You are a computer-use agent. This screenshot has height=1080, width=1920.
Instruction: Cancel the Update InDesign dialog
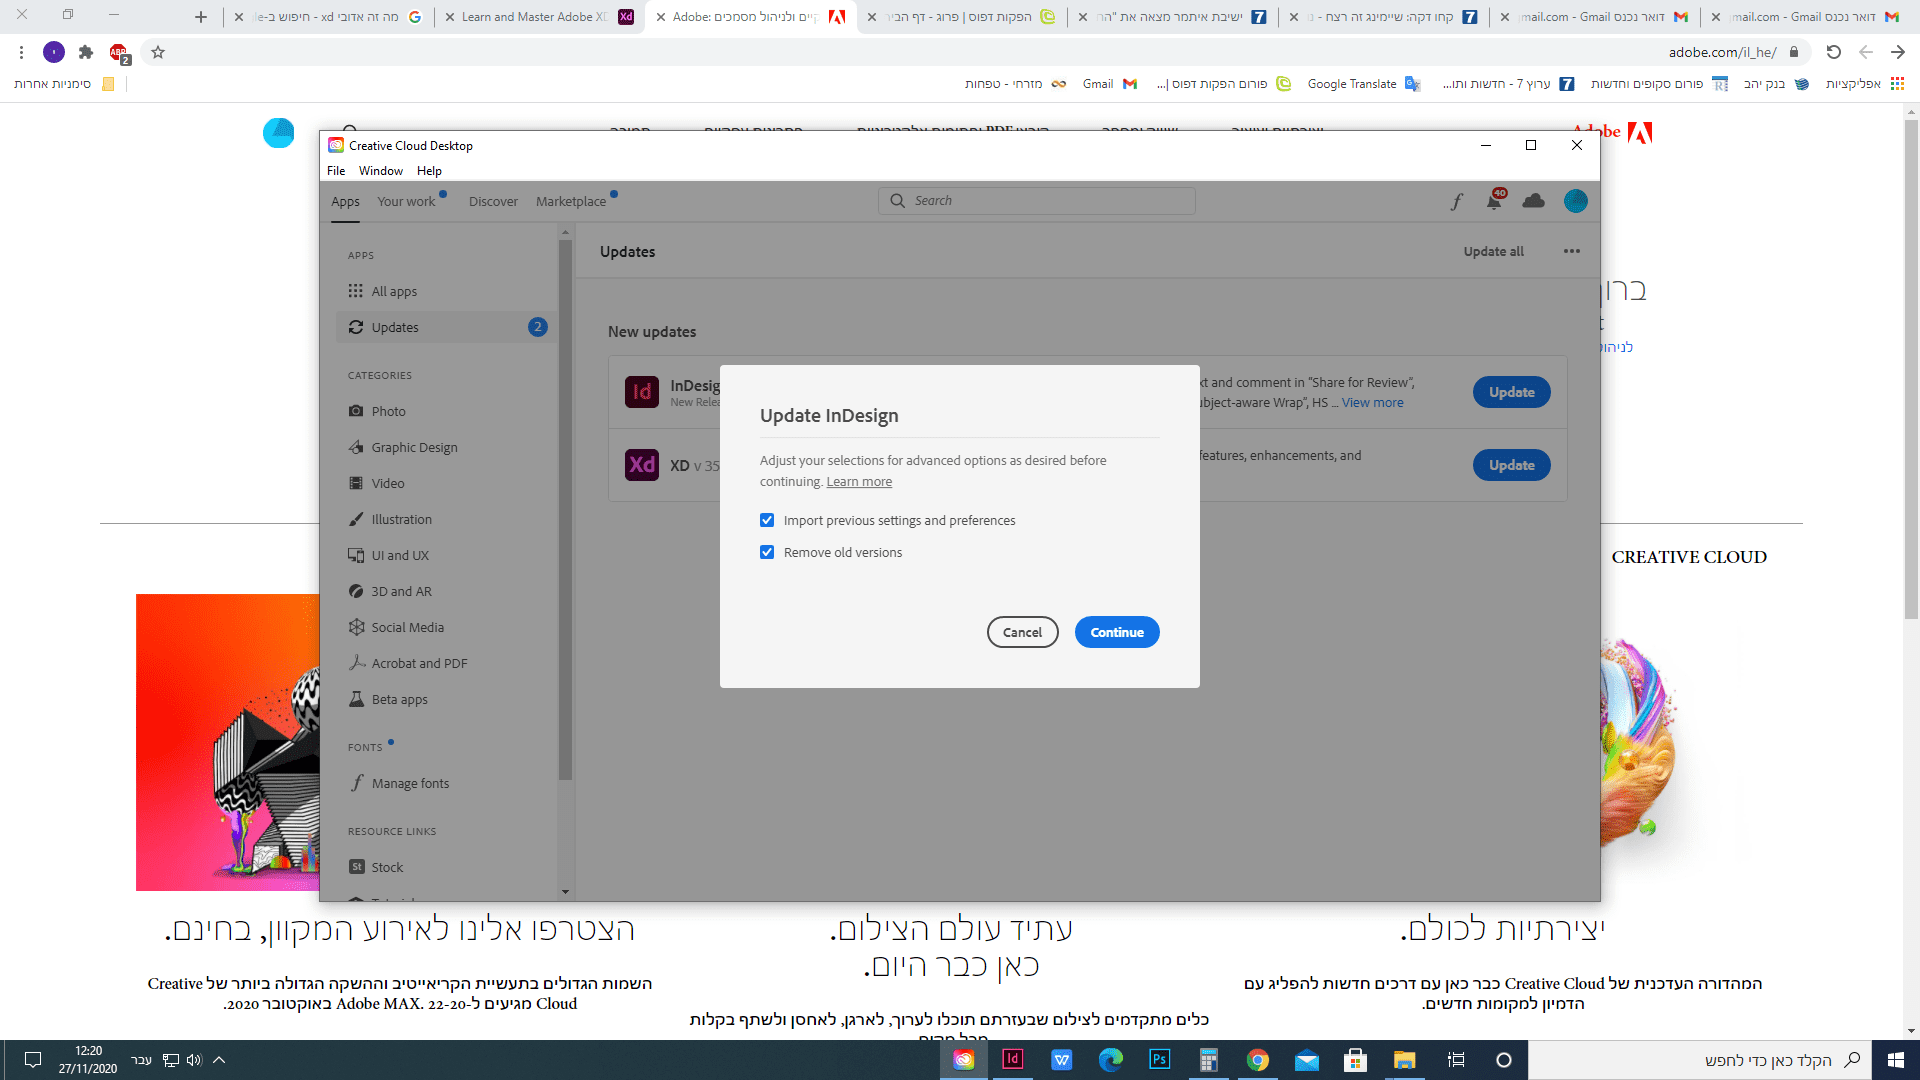(1022, 632)
